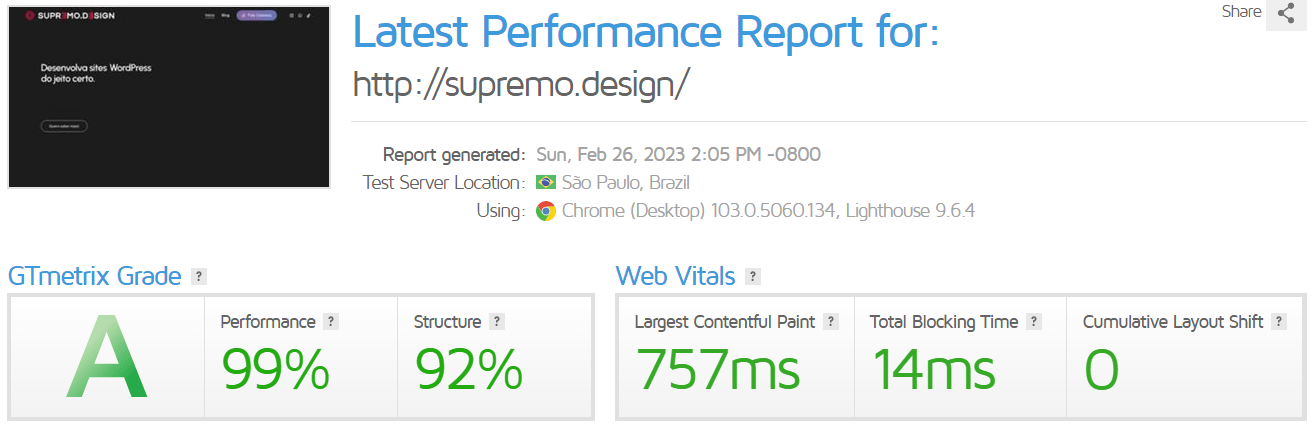This screenshot has height=429, width=1315.
Task: Click the Structure question mark icon
Action: point(497,322)
